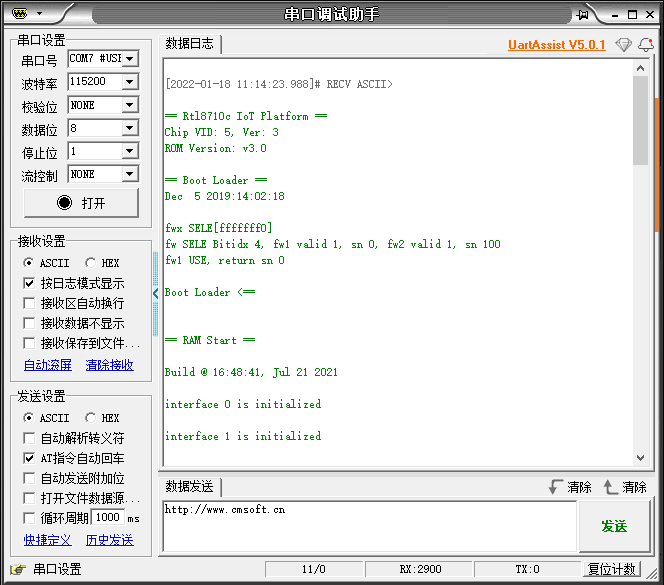Click the 发送 send button
The height and width of the screenshot is (585, 664).
click(614, 527)
